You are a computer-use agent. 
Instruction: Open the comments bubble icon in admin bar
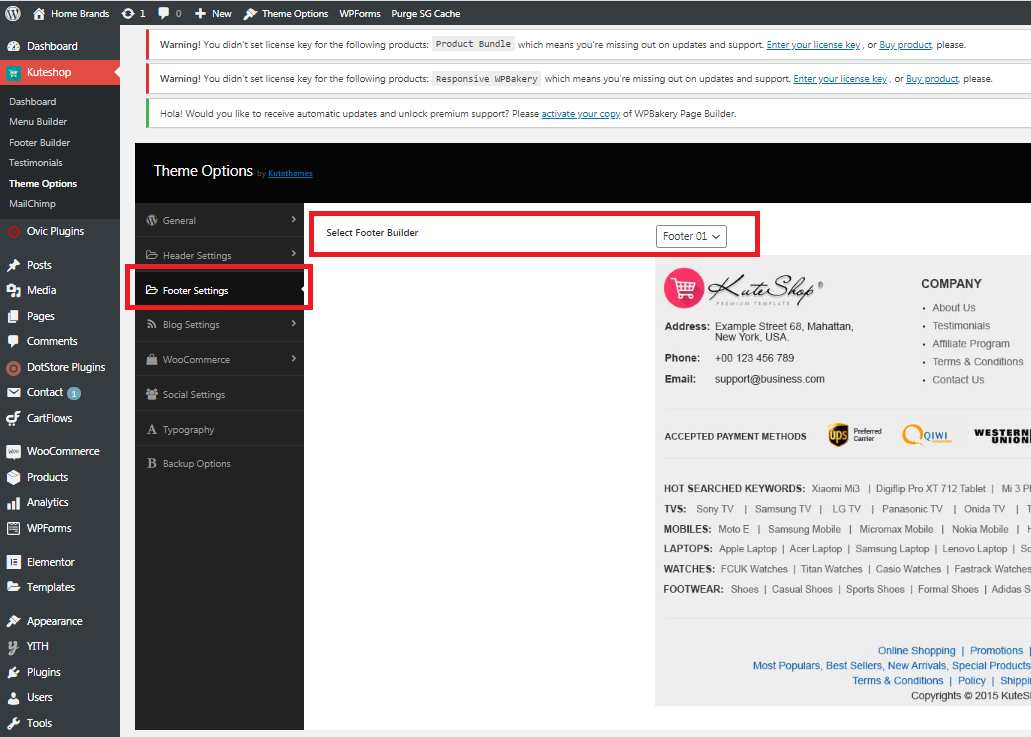[x=164, y=13]
